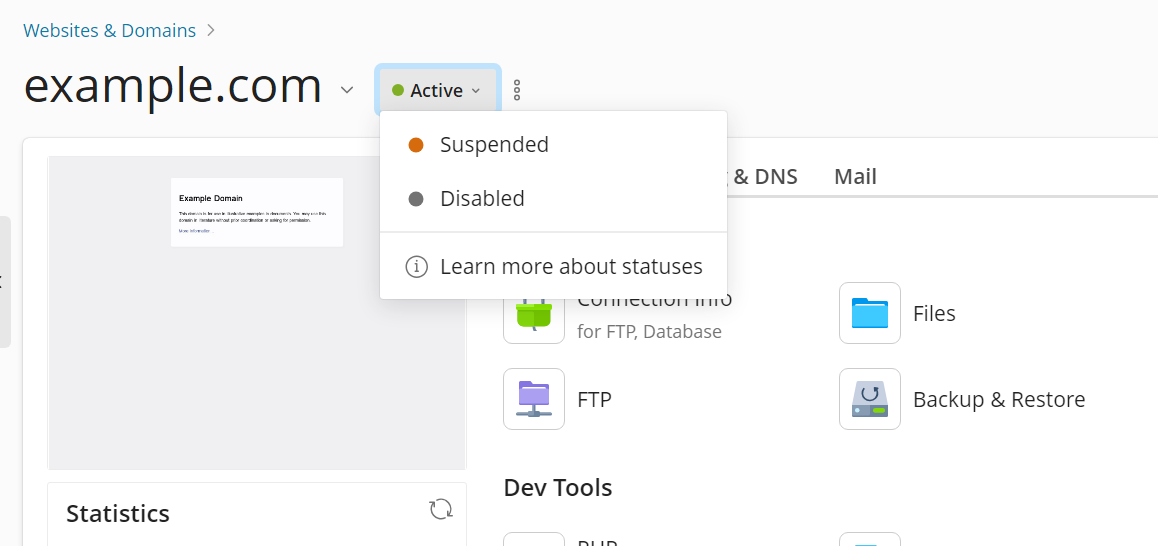This screenshot has width=1158, height=546.
Task: Click the info icon beside statuses
Action: [x=416, y=267]
